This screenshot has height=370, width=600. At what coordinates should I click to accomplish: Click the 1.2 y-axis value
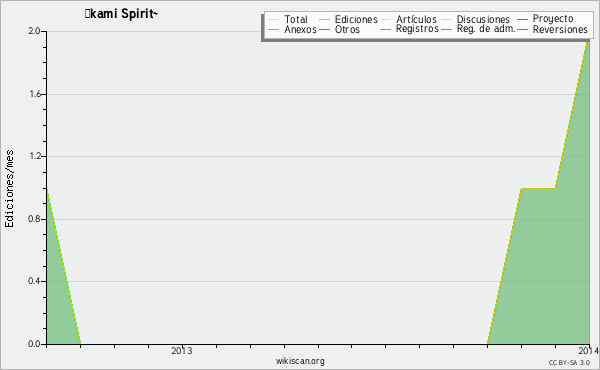pos(34,156)
